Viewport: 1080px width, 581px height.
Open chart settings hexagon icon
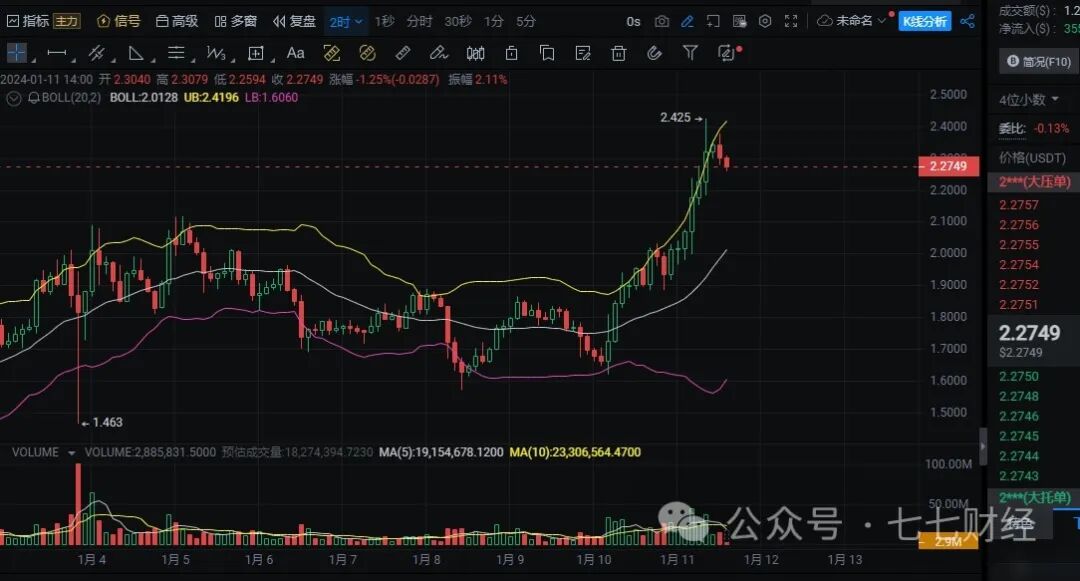765,21
